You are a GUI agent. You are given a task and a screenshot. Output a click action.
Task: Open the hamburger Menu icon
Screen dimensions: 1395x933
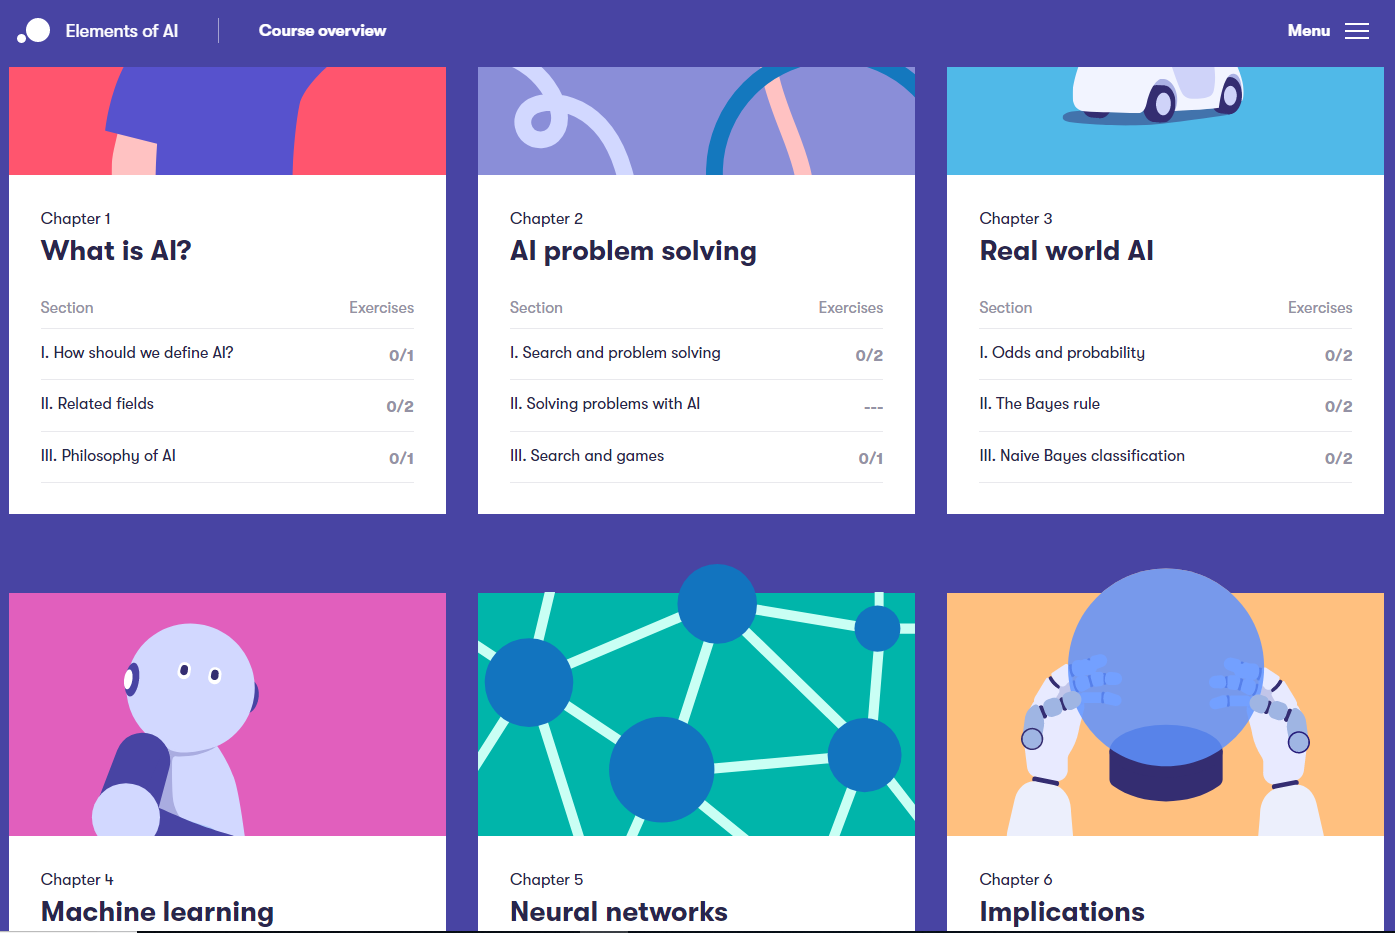pos(1356,31)
